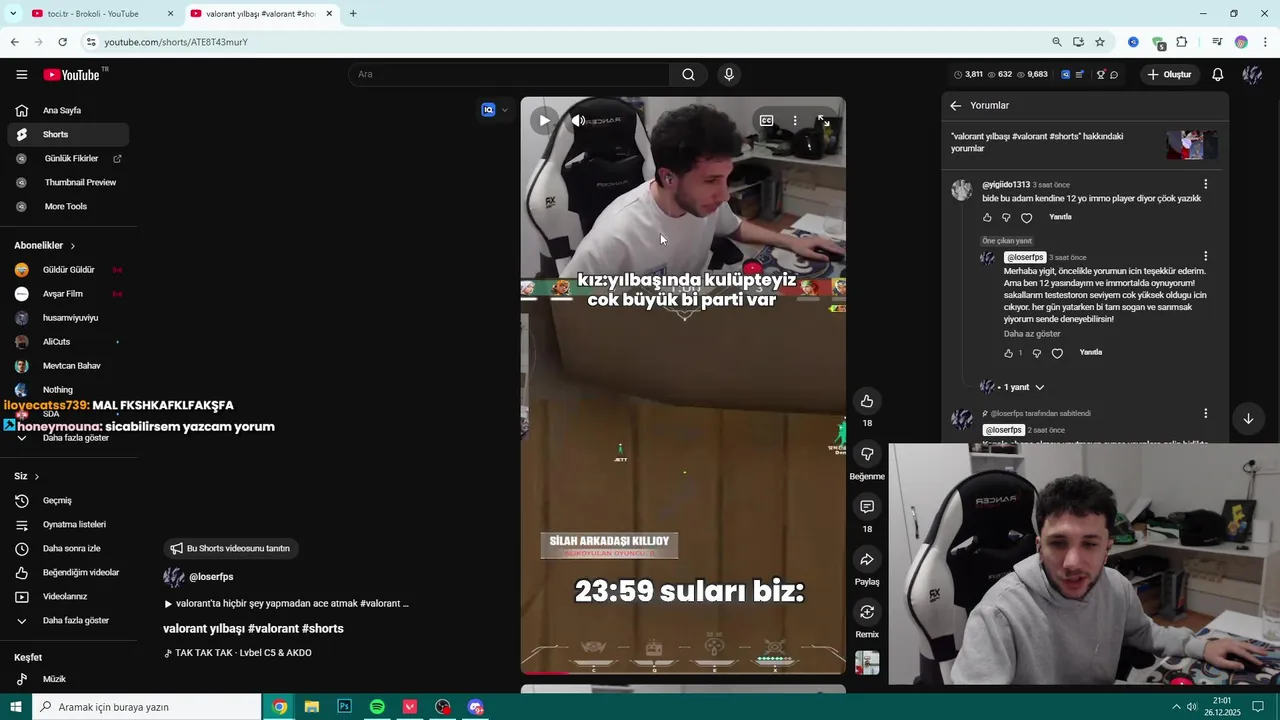Open Güldür Güldür subscription channel
1280x720 pixels.
68,269
